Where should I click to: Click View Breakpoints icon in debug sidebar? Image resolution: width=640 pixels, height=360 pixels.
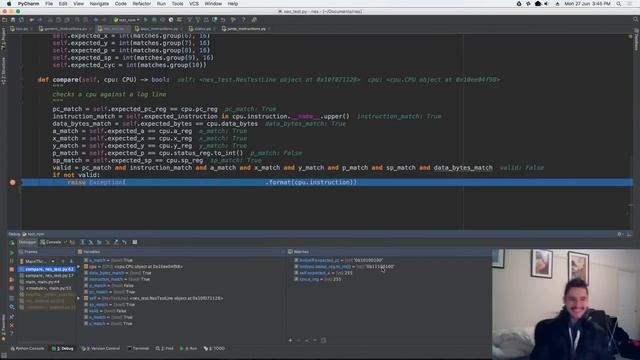pyautogui.click(x=12, y=280)
